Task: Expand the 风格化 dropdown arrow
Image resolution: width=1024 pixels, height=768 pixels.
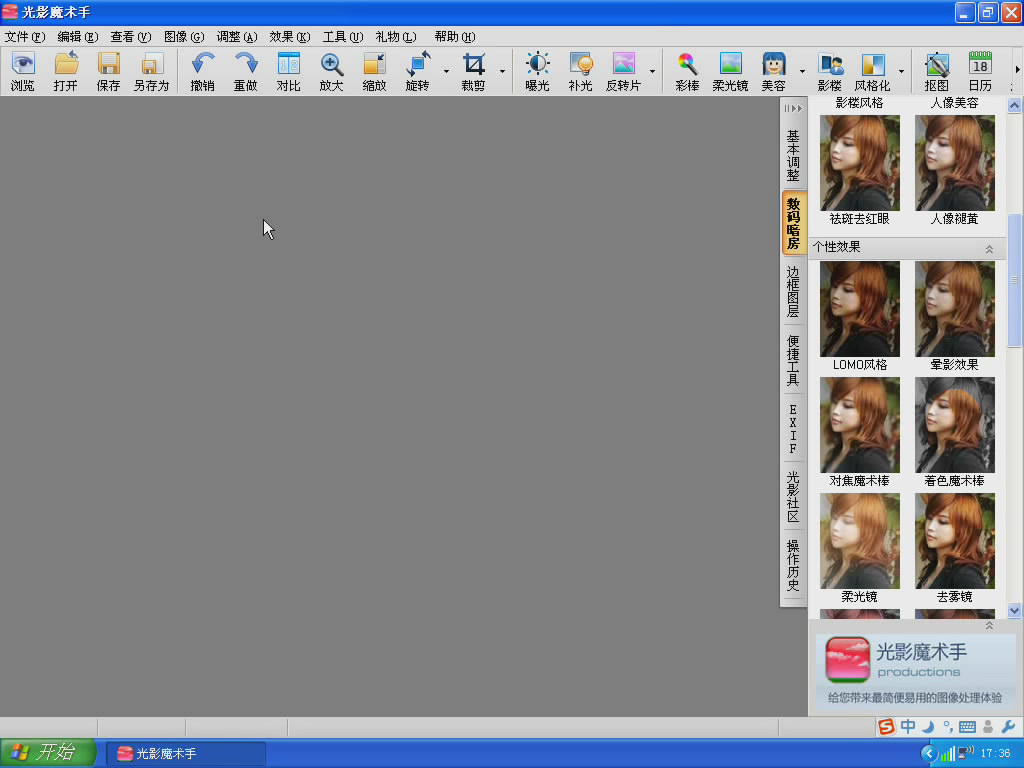Action: [901, 71]
